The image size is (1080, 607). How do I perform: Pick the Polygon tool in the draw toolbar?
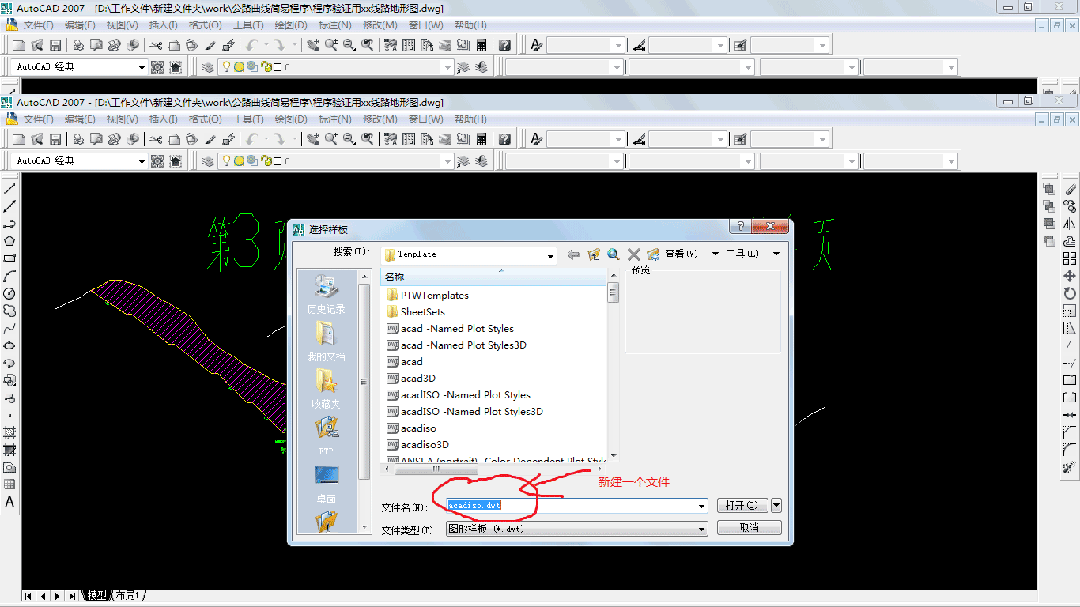point(10,241)
